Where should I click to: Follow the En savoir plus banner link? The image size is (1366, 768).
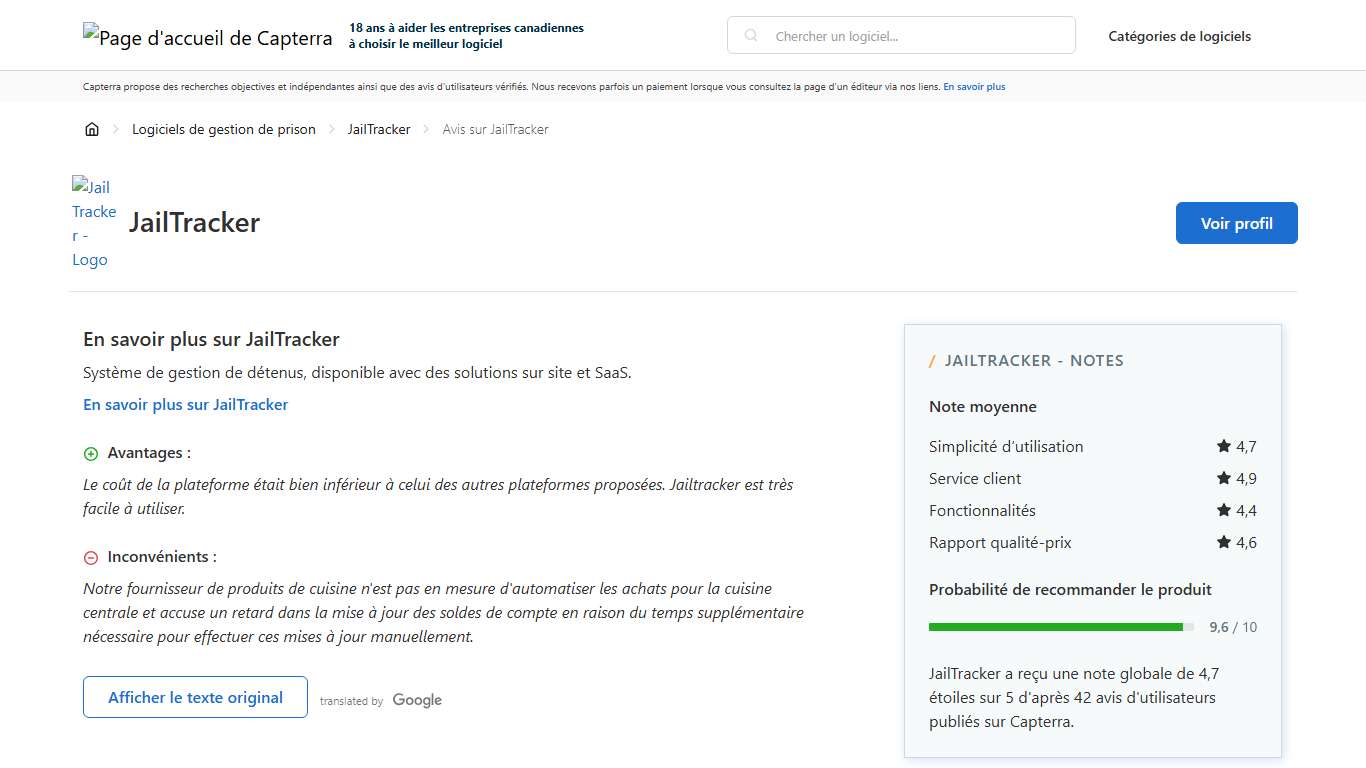(974, 87)
